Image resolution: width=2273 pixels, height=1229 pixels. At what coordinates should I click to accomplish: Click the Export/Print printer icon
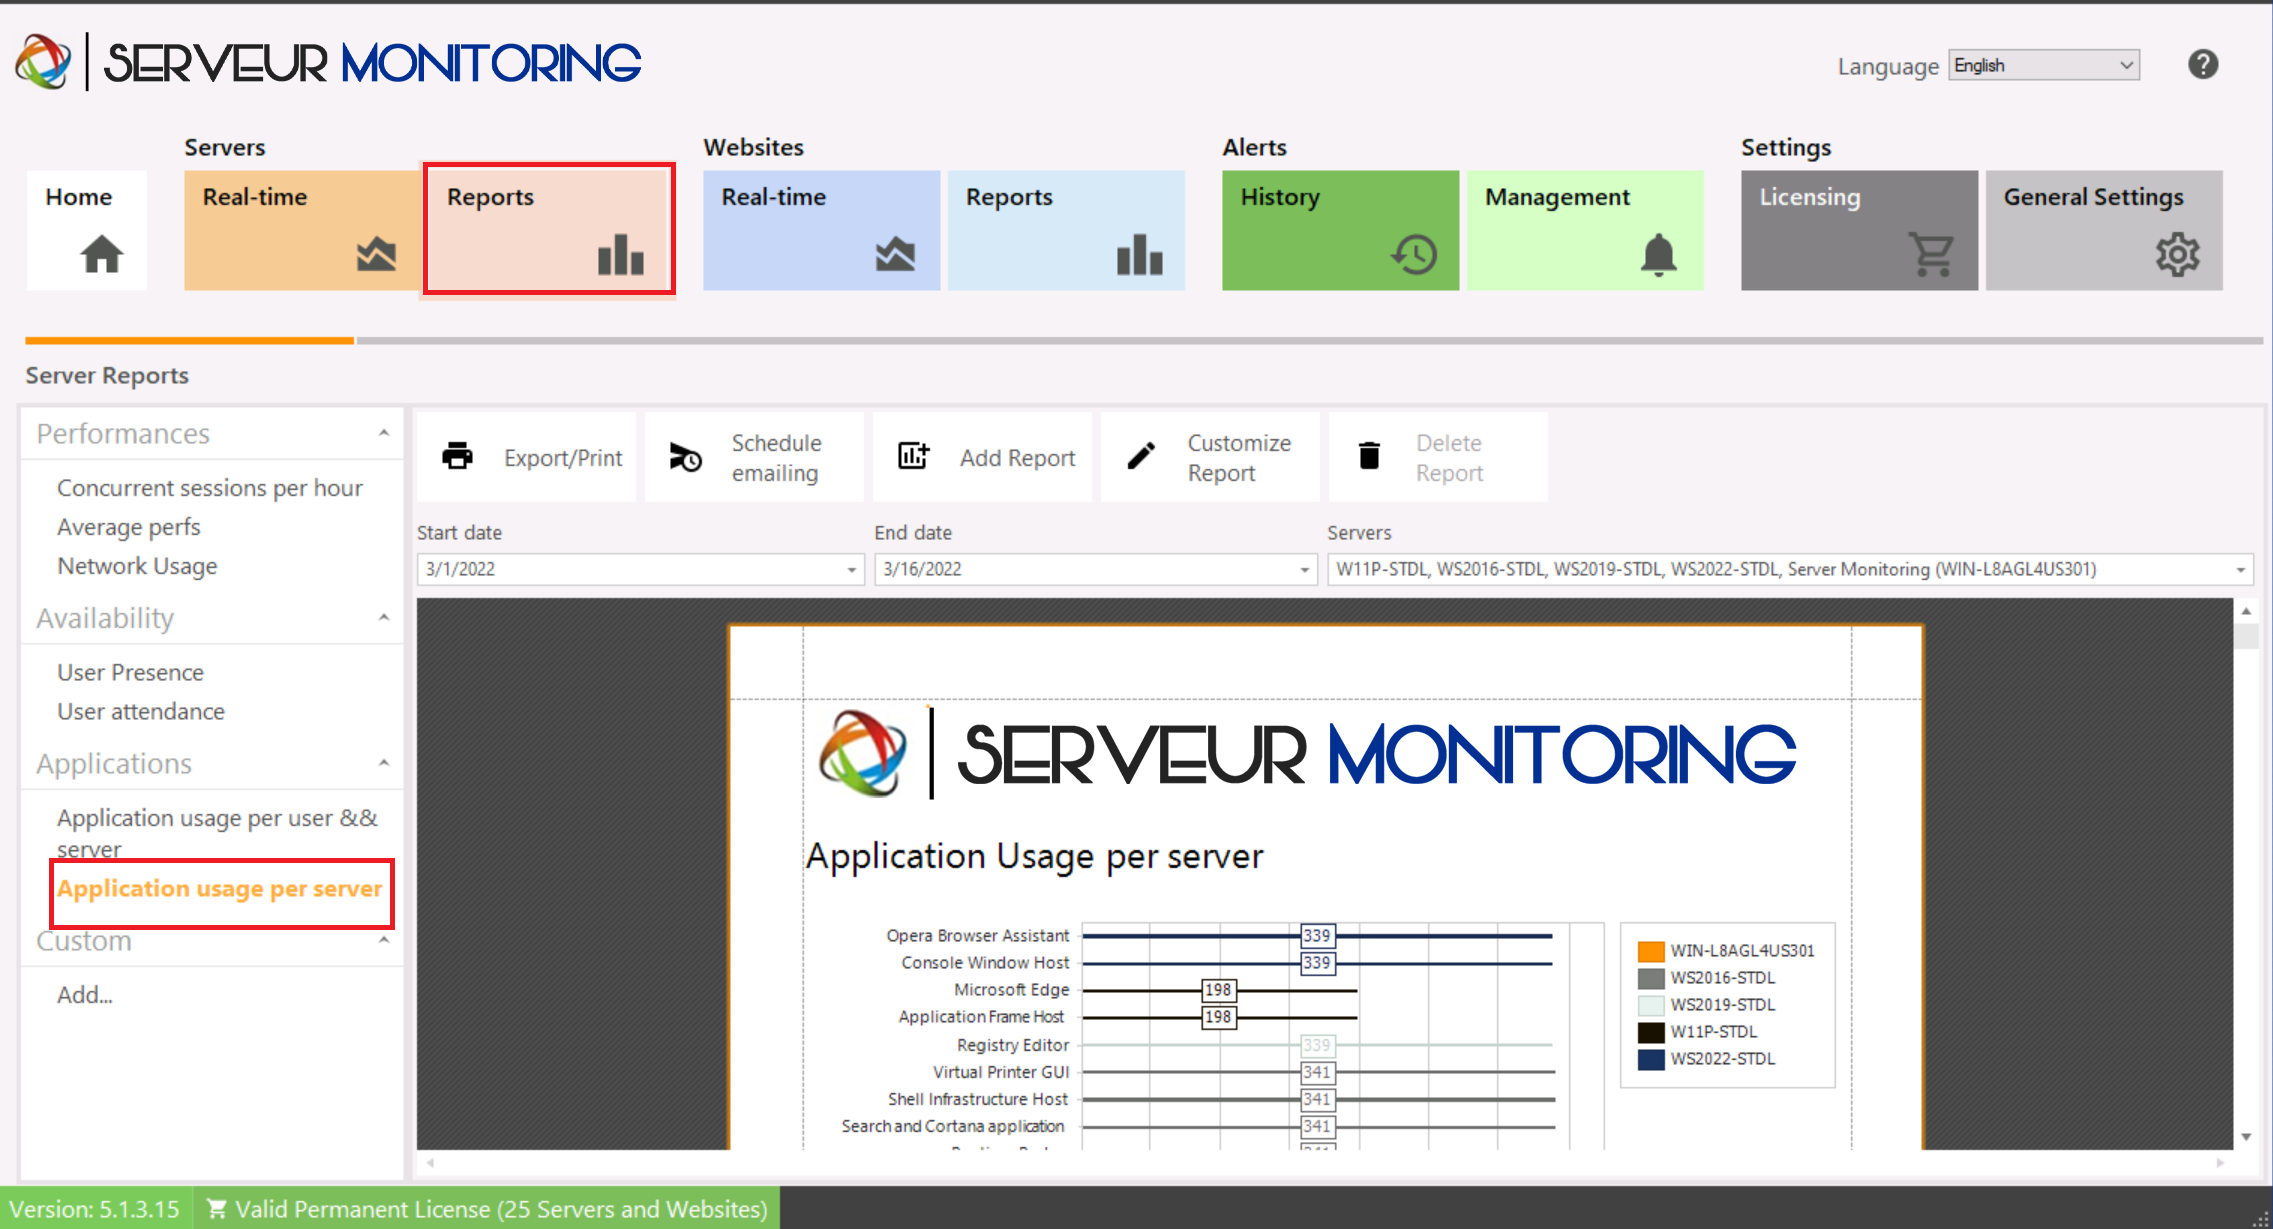(457, 456)
